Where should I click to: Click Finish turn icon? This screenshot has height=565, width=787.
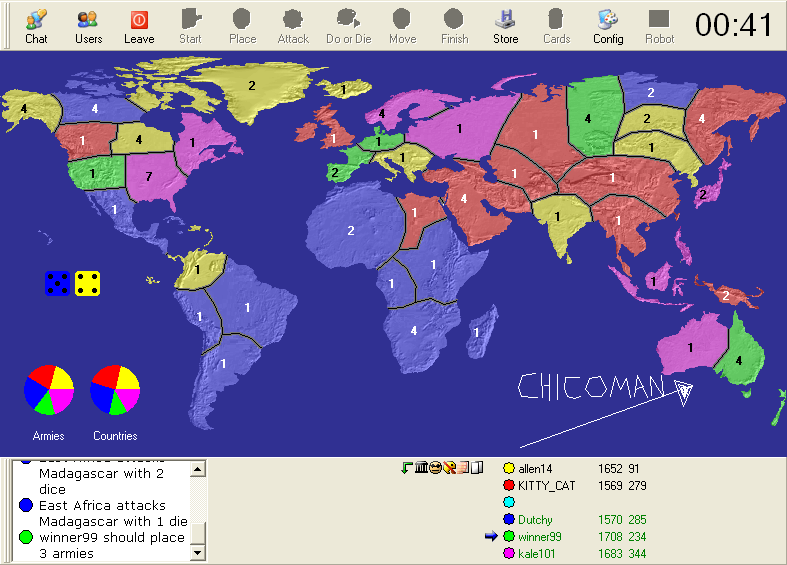[x=454, y=27]
